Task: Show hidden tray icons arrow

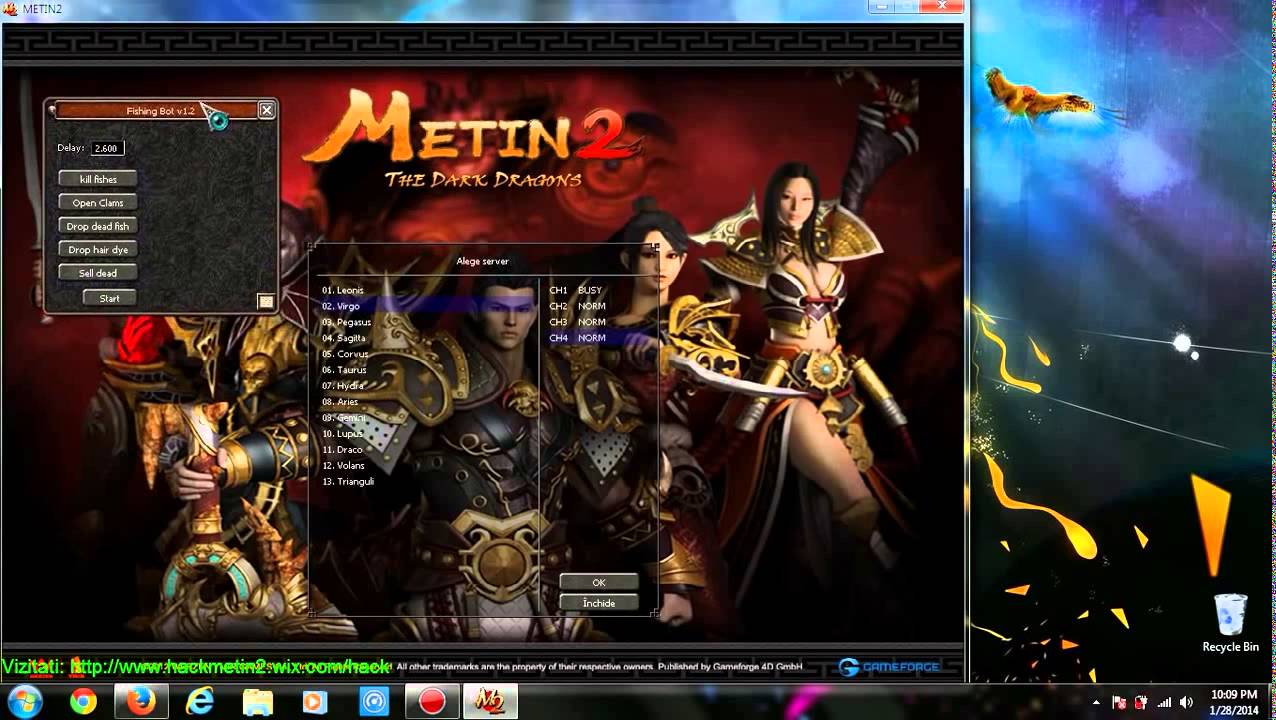Action: click(x=1096, y=703)
